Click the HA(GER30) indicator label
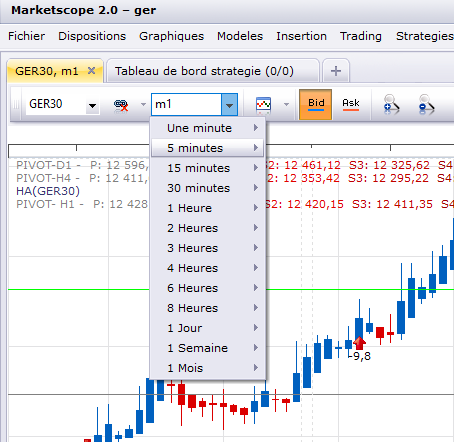Screen dimensions: 454x443 click(48, 191)
